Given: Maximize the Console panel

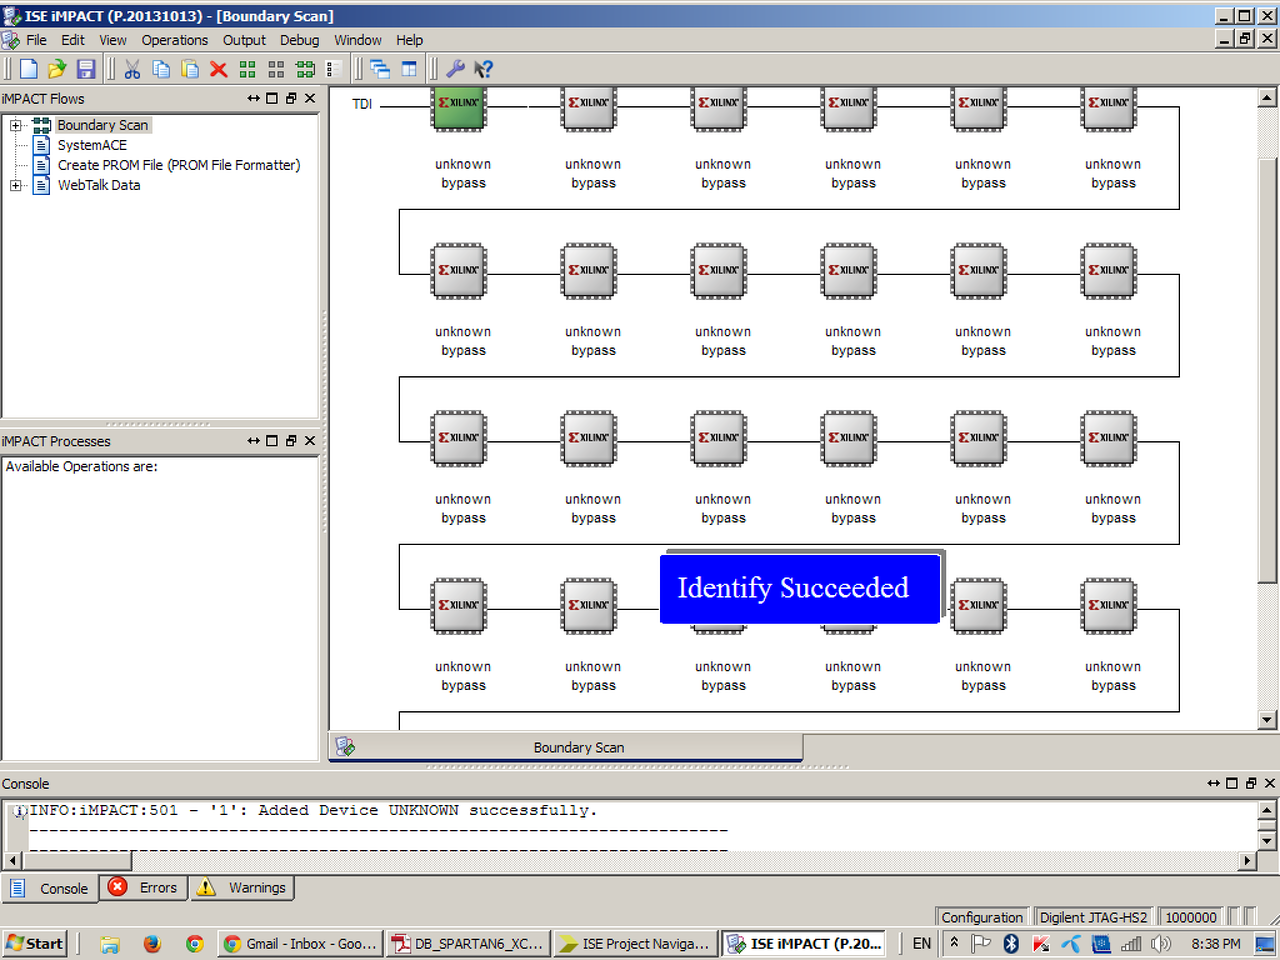Looking at the screenshot, I should (1232, 783).
